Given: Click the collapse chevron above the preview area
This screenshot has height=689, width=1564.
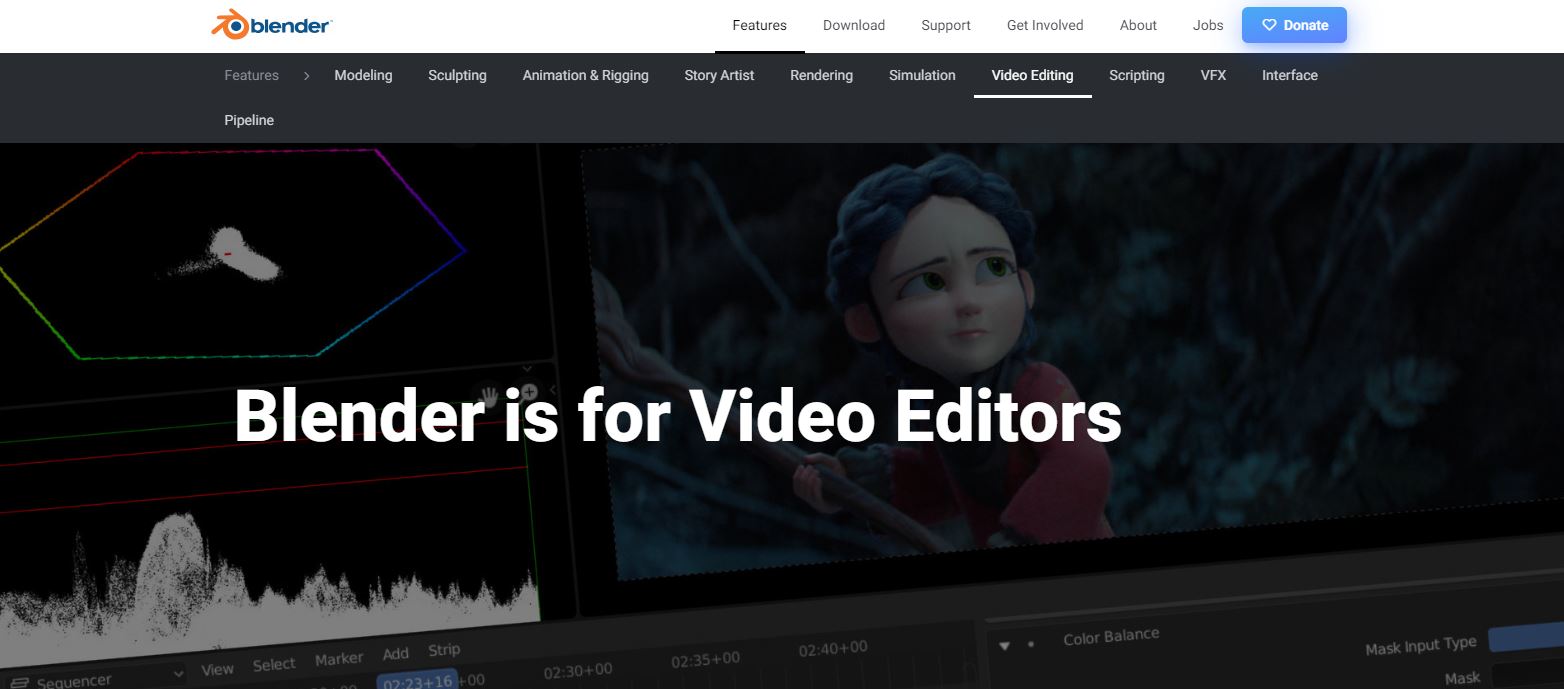Looking at the screenshot, I should coord(527,368).
